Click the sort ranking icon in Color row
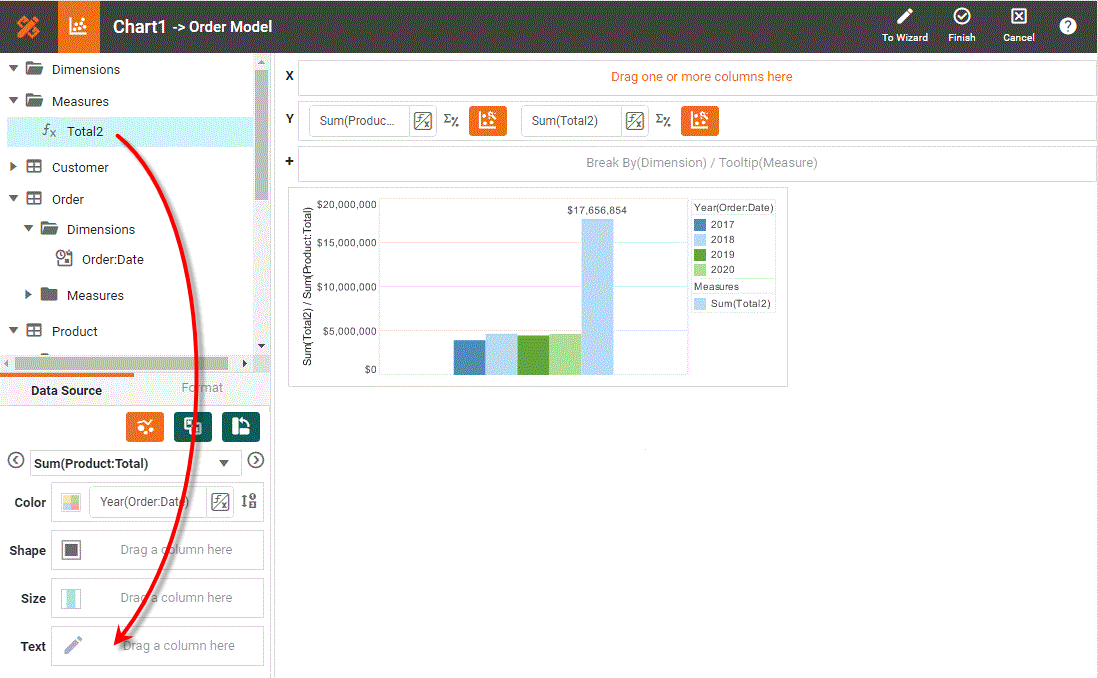 coord(249,502)
